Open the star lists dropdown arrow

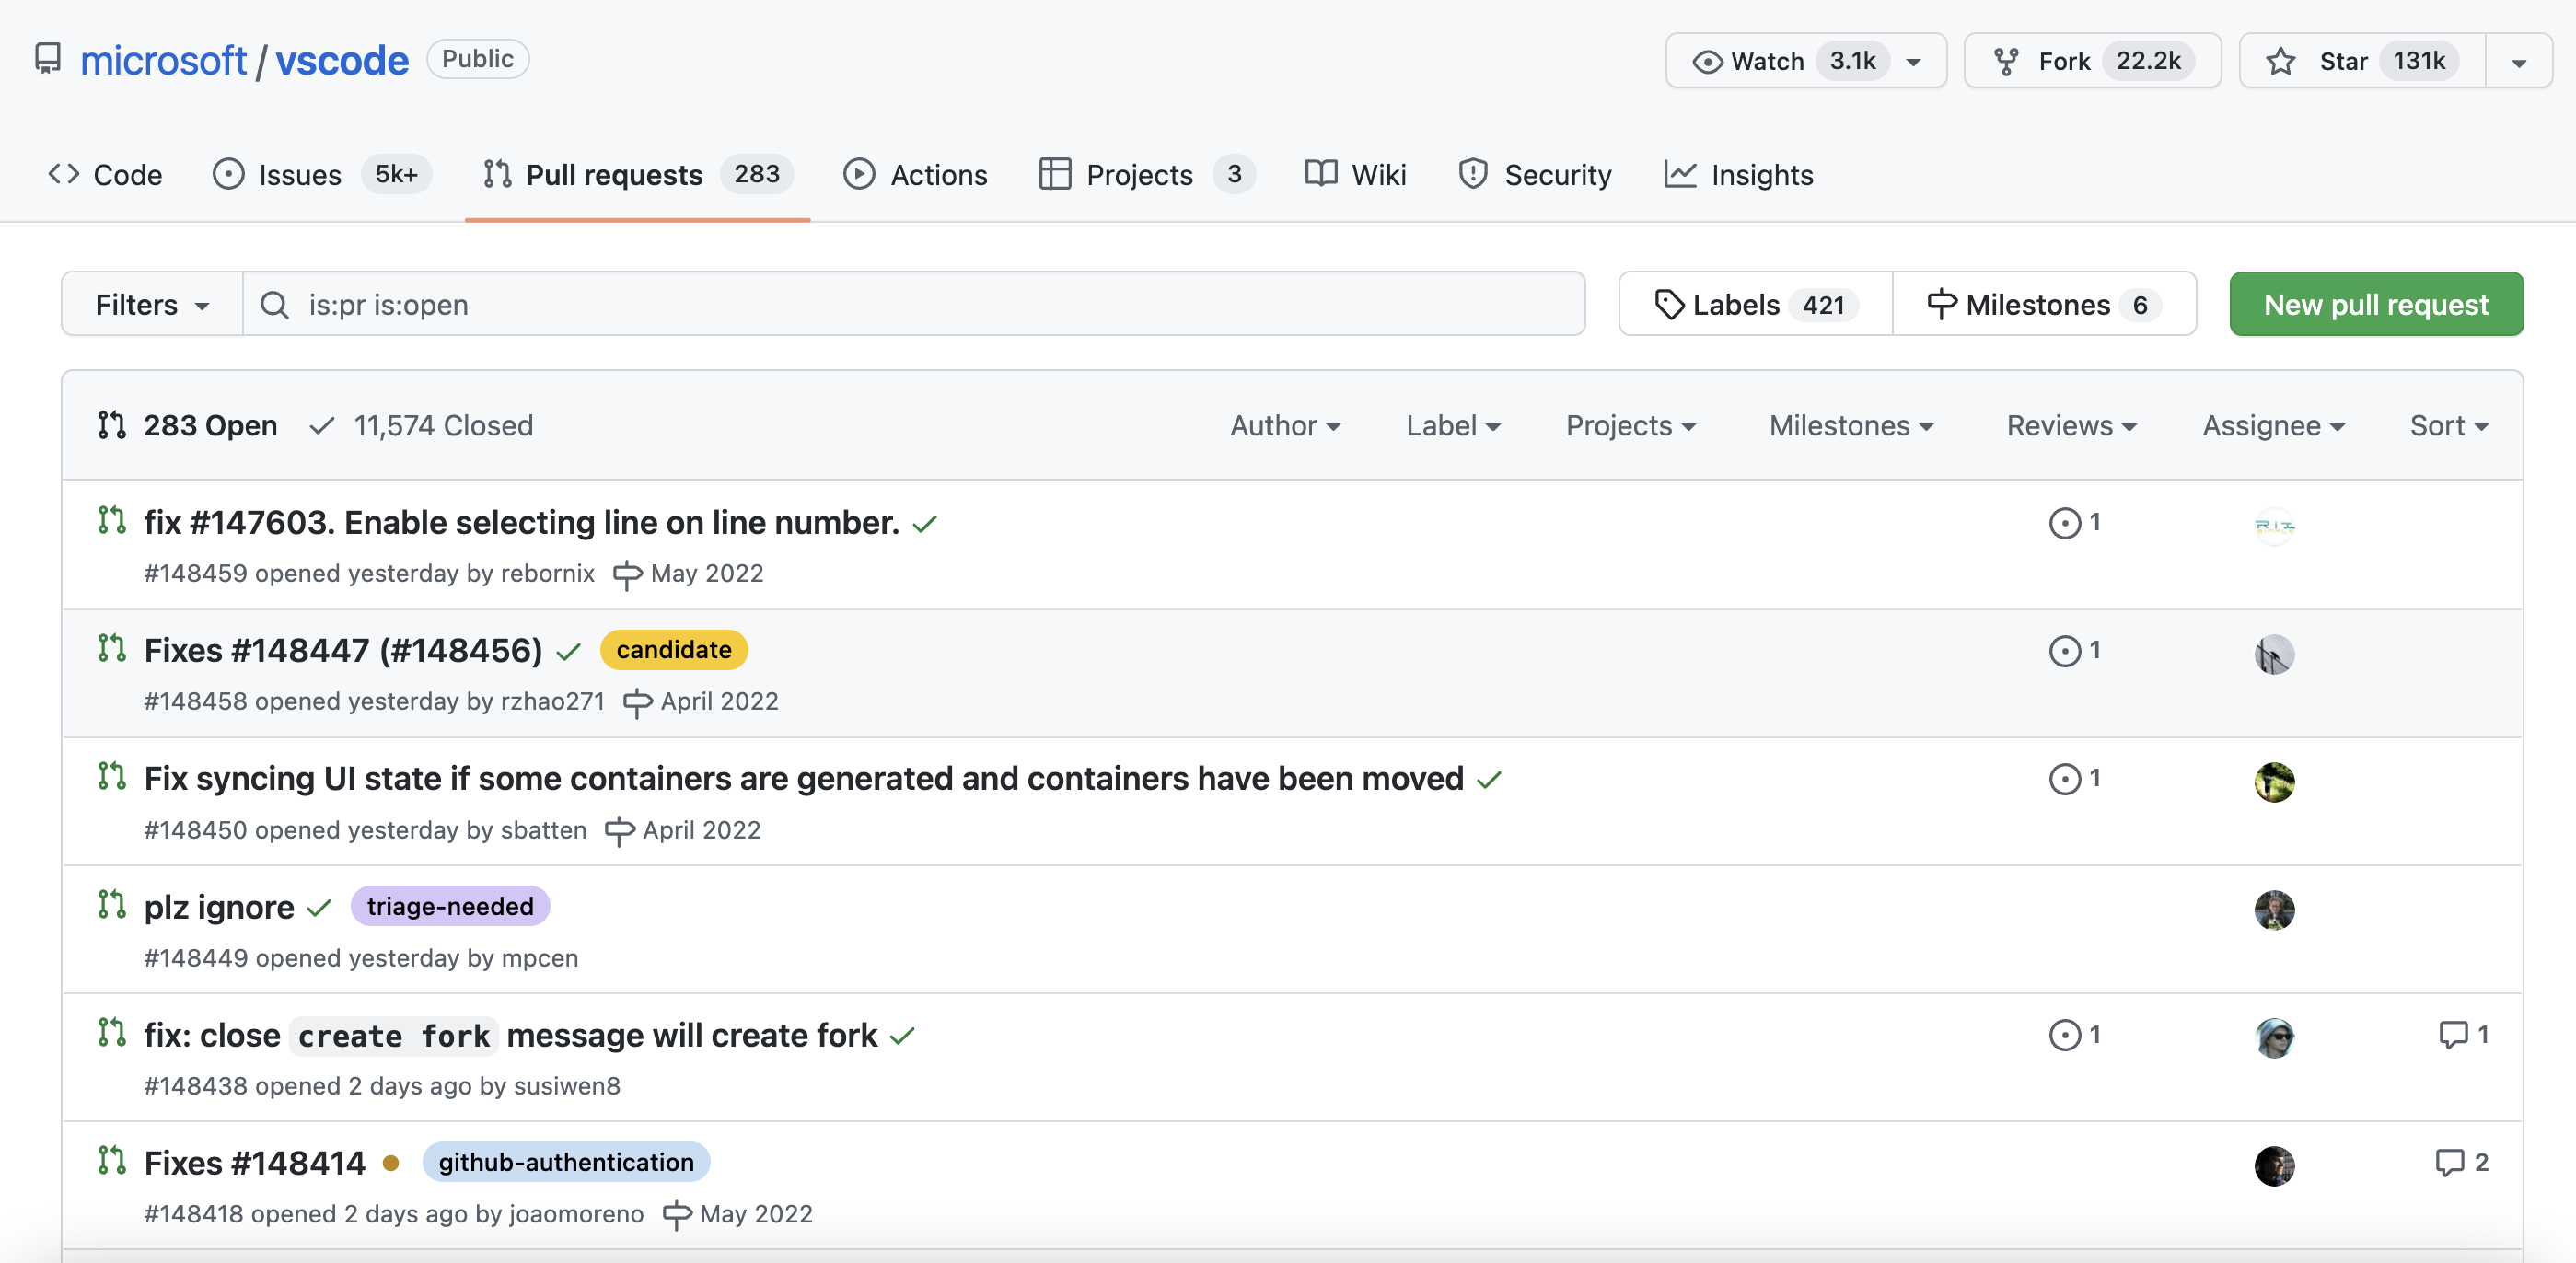[2518, 61]
